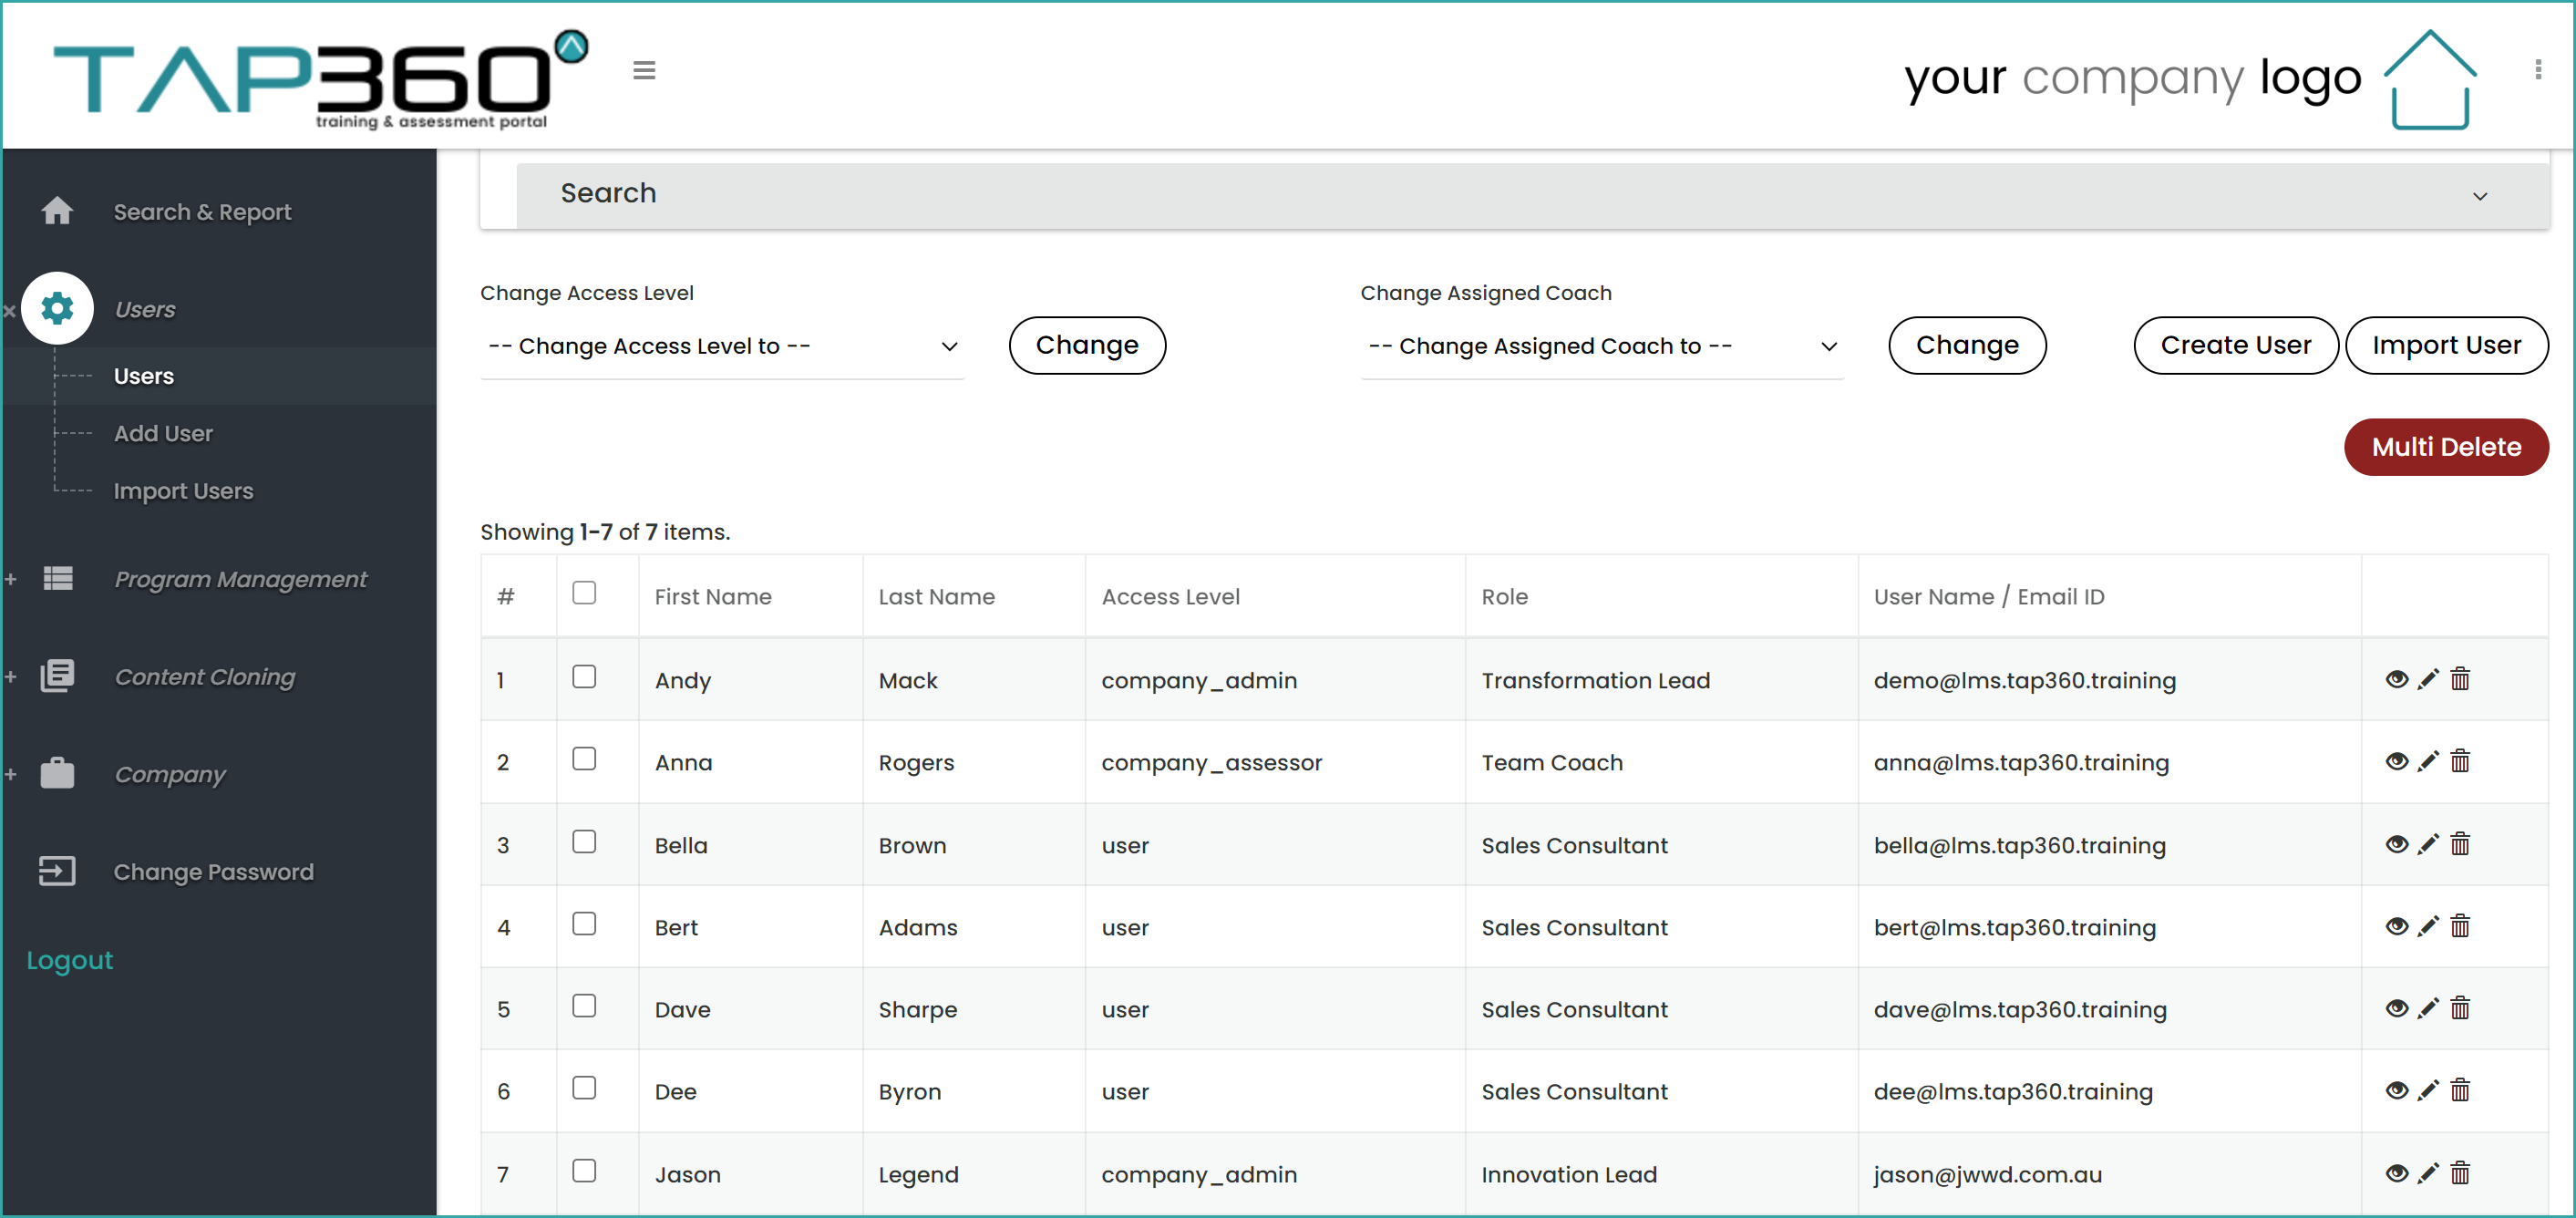Click the hamburger menu icon
The height and width of the screenshot is (1218, 2576).
(x=644, y=70)
